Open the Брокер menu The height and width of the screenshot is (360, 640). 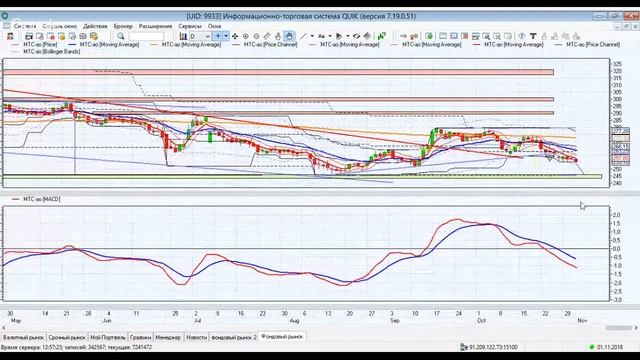pos(123,26)
